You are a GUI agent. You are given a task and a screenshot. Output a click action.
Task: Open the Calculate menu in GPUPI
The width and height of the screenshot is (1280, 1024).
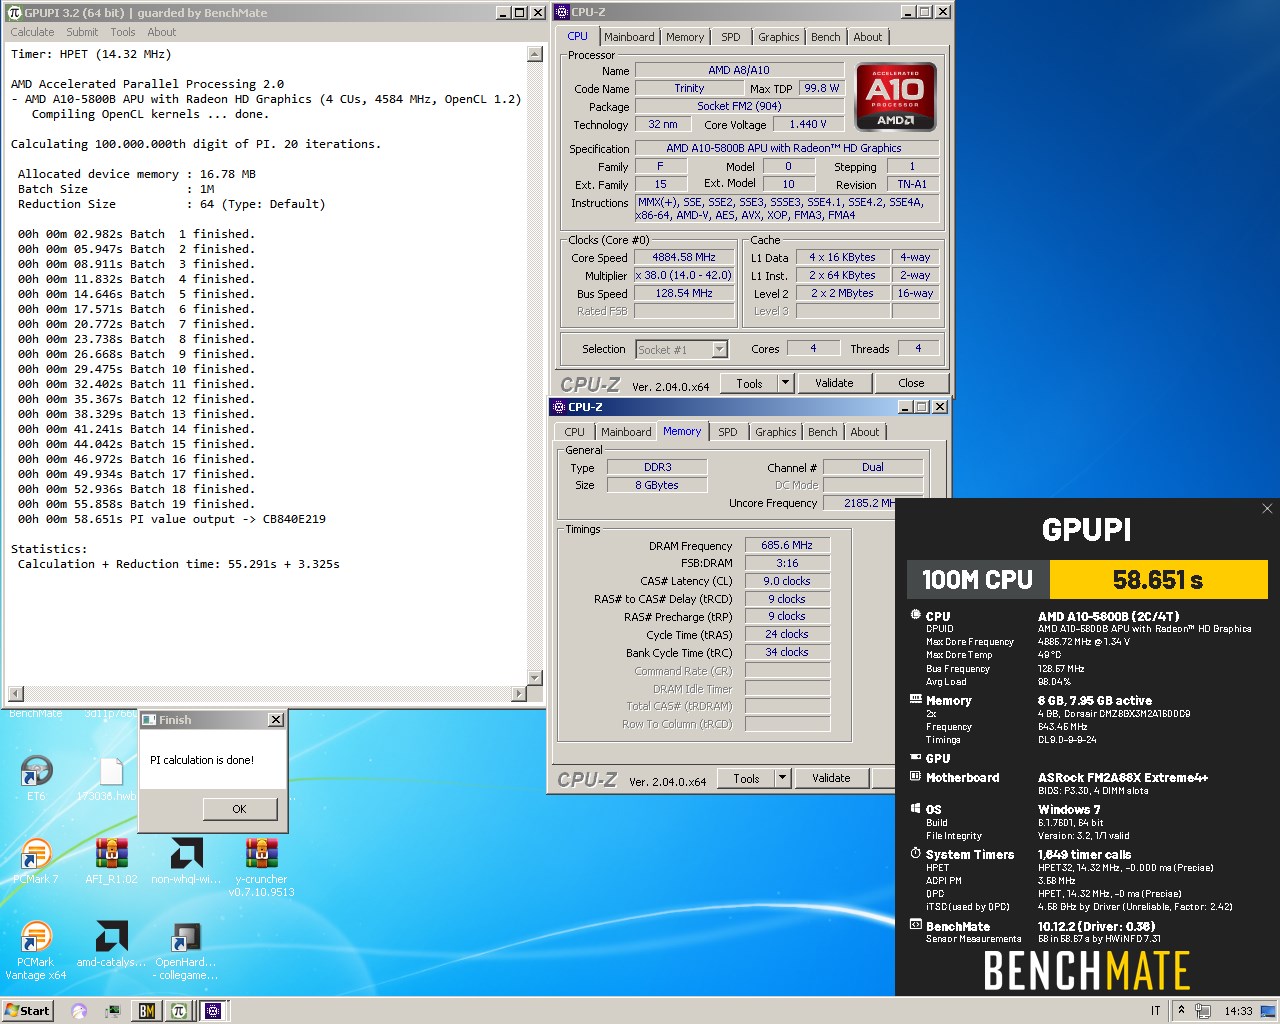(32, 32)
